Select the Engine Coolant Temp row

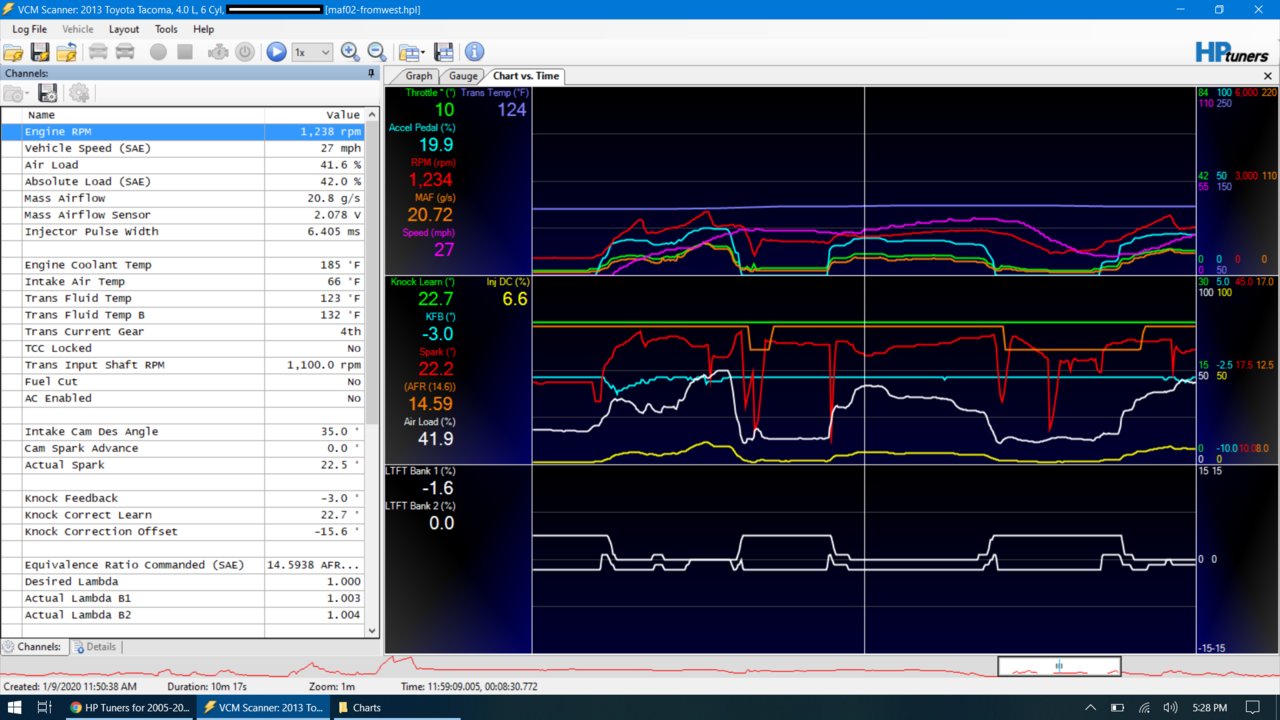point(183,265)
